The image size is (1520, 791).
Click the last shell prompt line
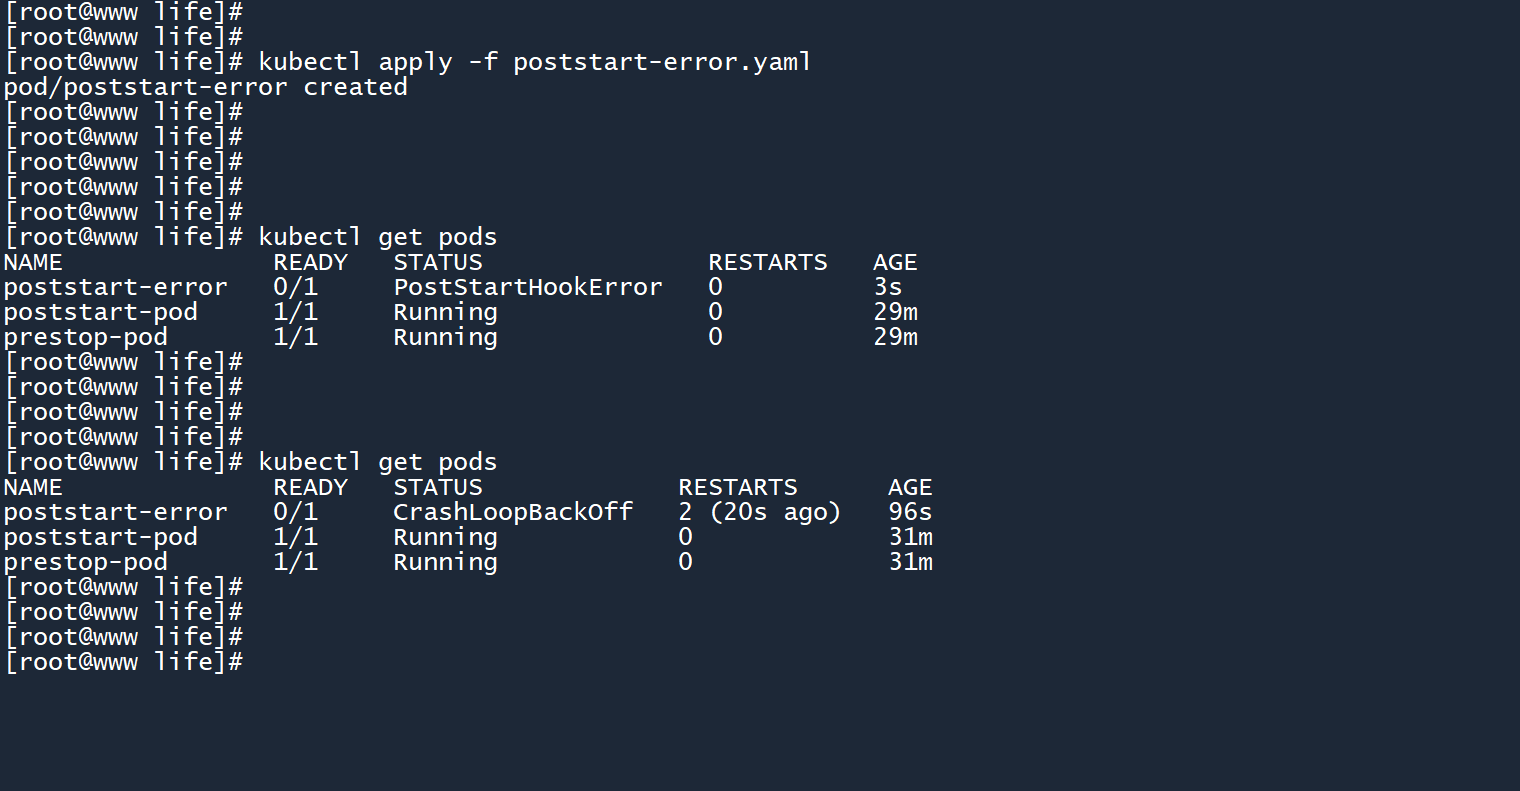click(123, 662)
